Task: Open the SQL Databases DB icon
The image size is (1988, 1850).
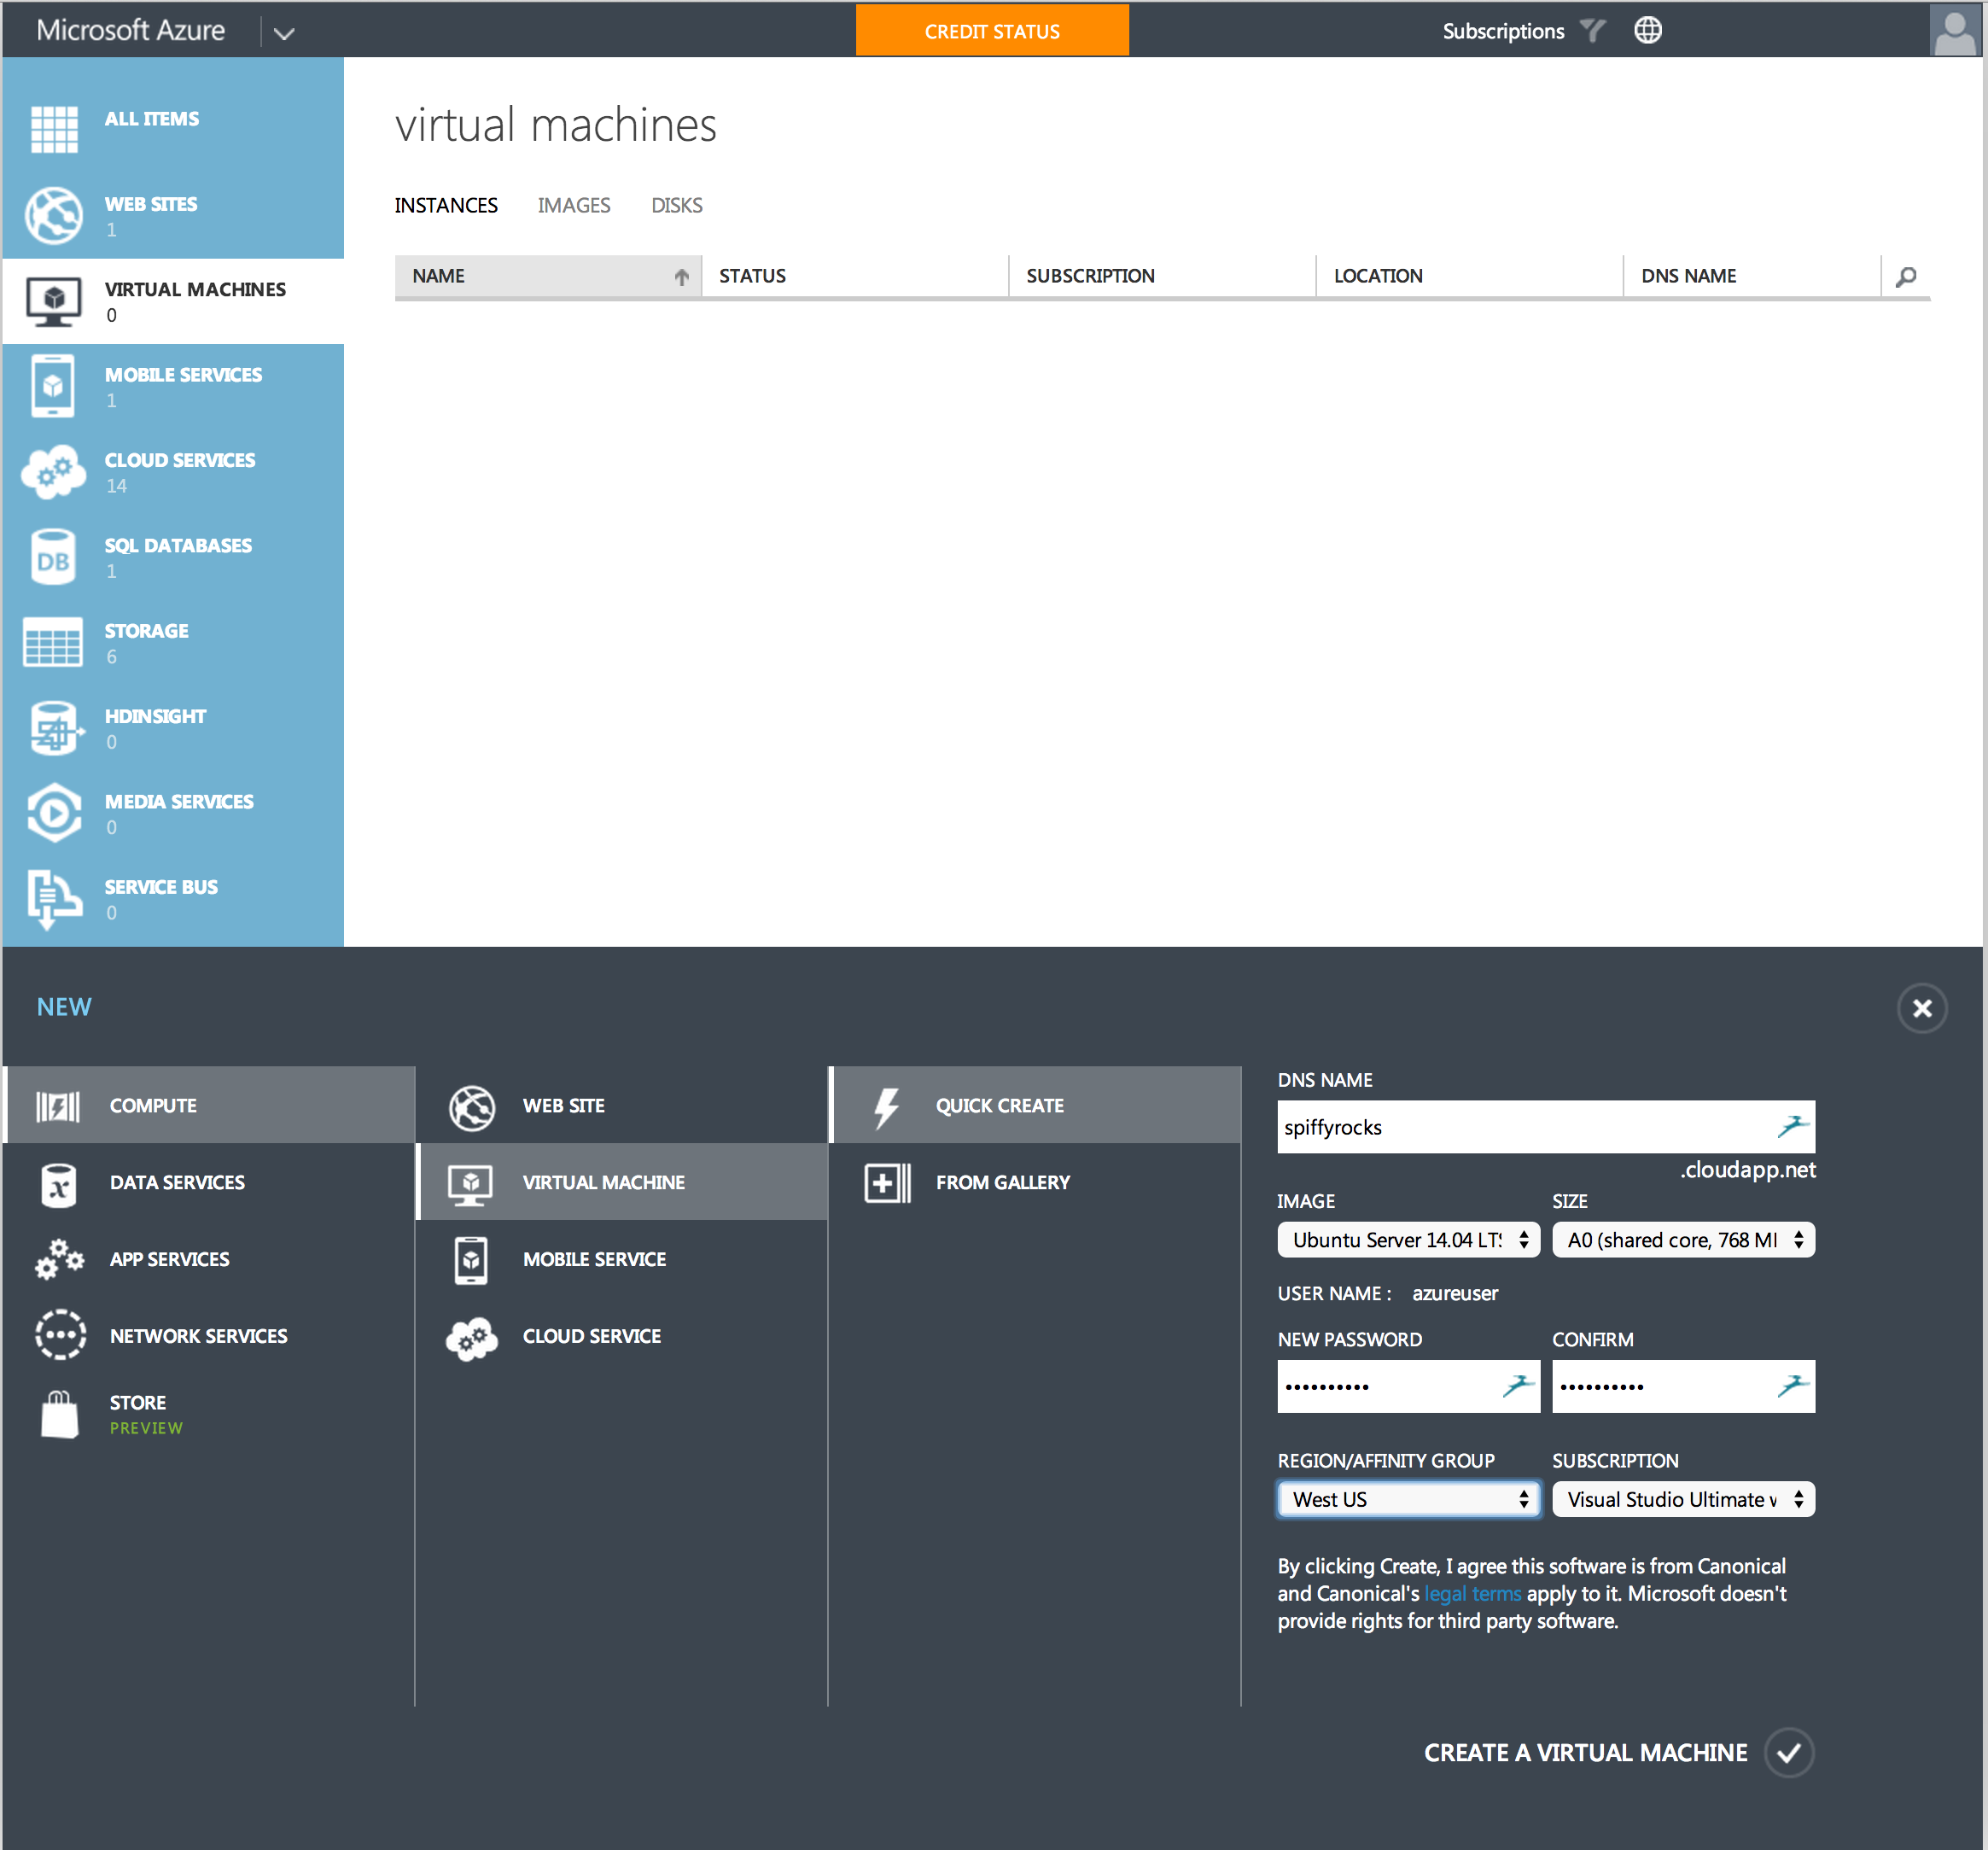Action: click(53, 557)
